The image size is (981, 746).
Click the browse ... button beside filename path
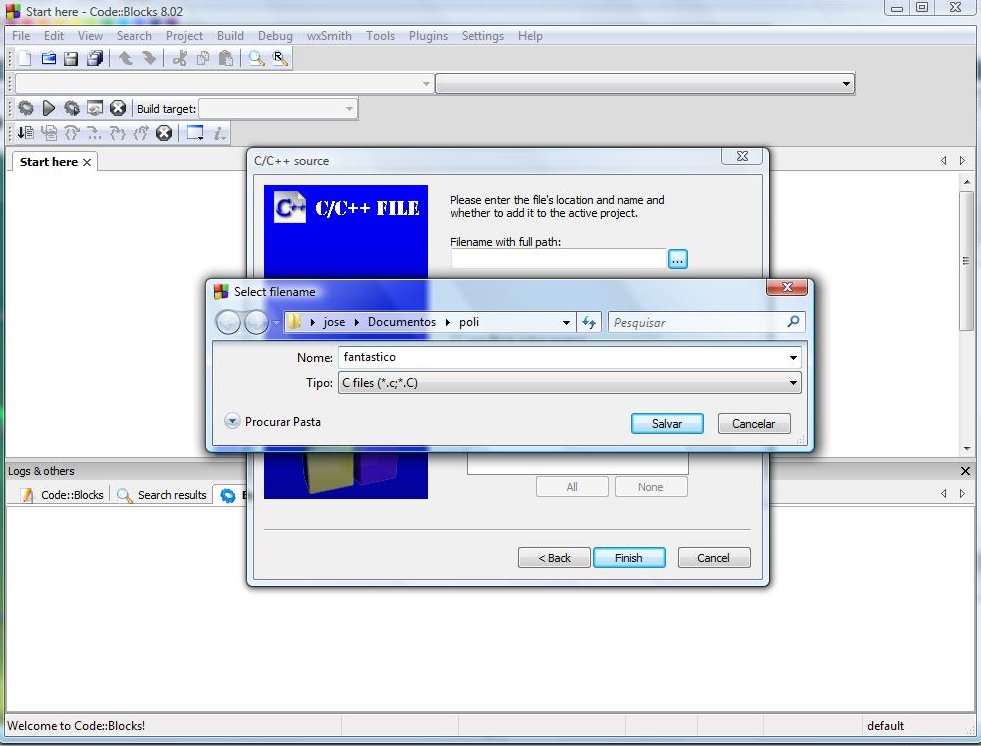(x=678, y=258)
